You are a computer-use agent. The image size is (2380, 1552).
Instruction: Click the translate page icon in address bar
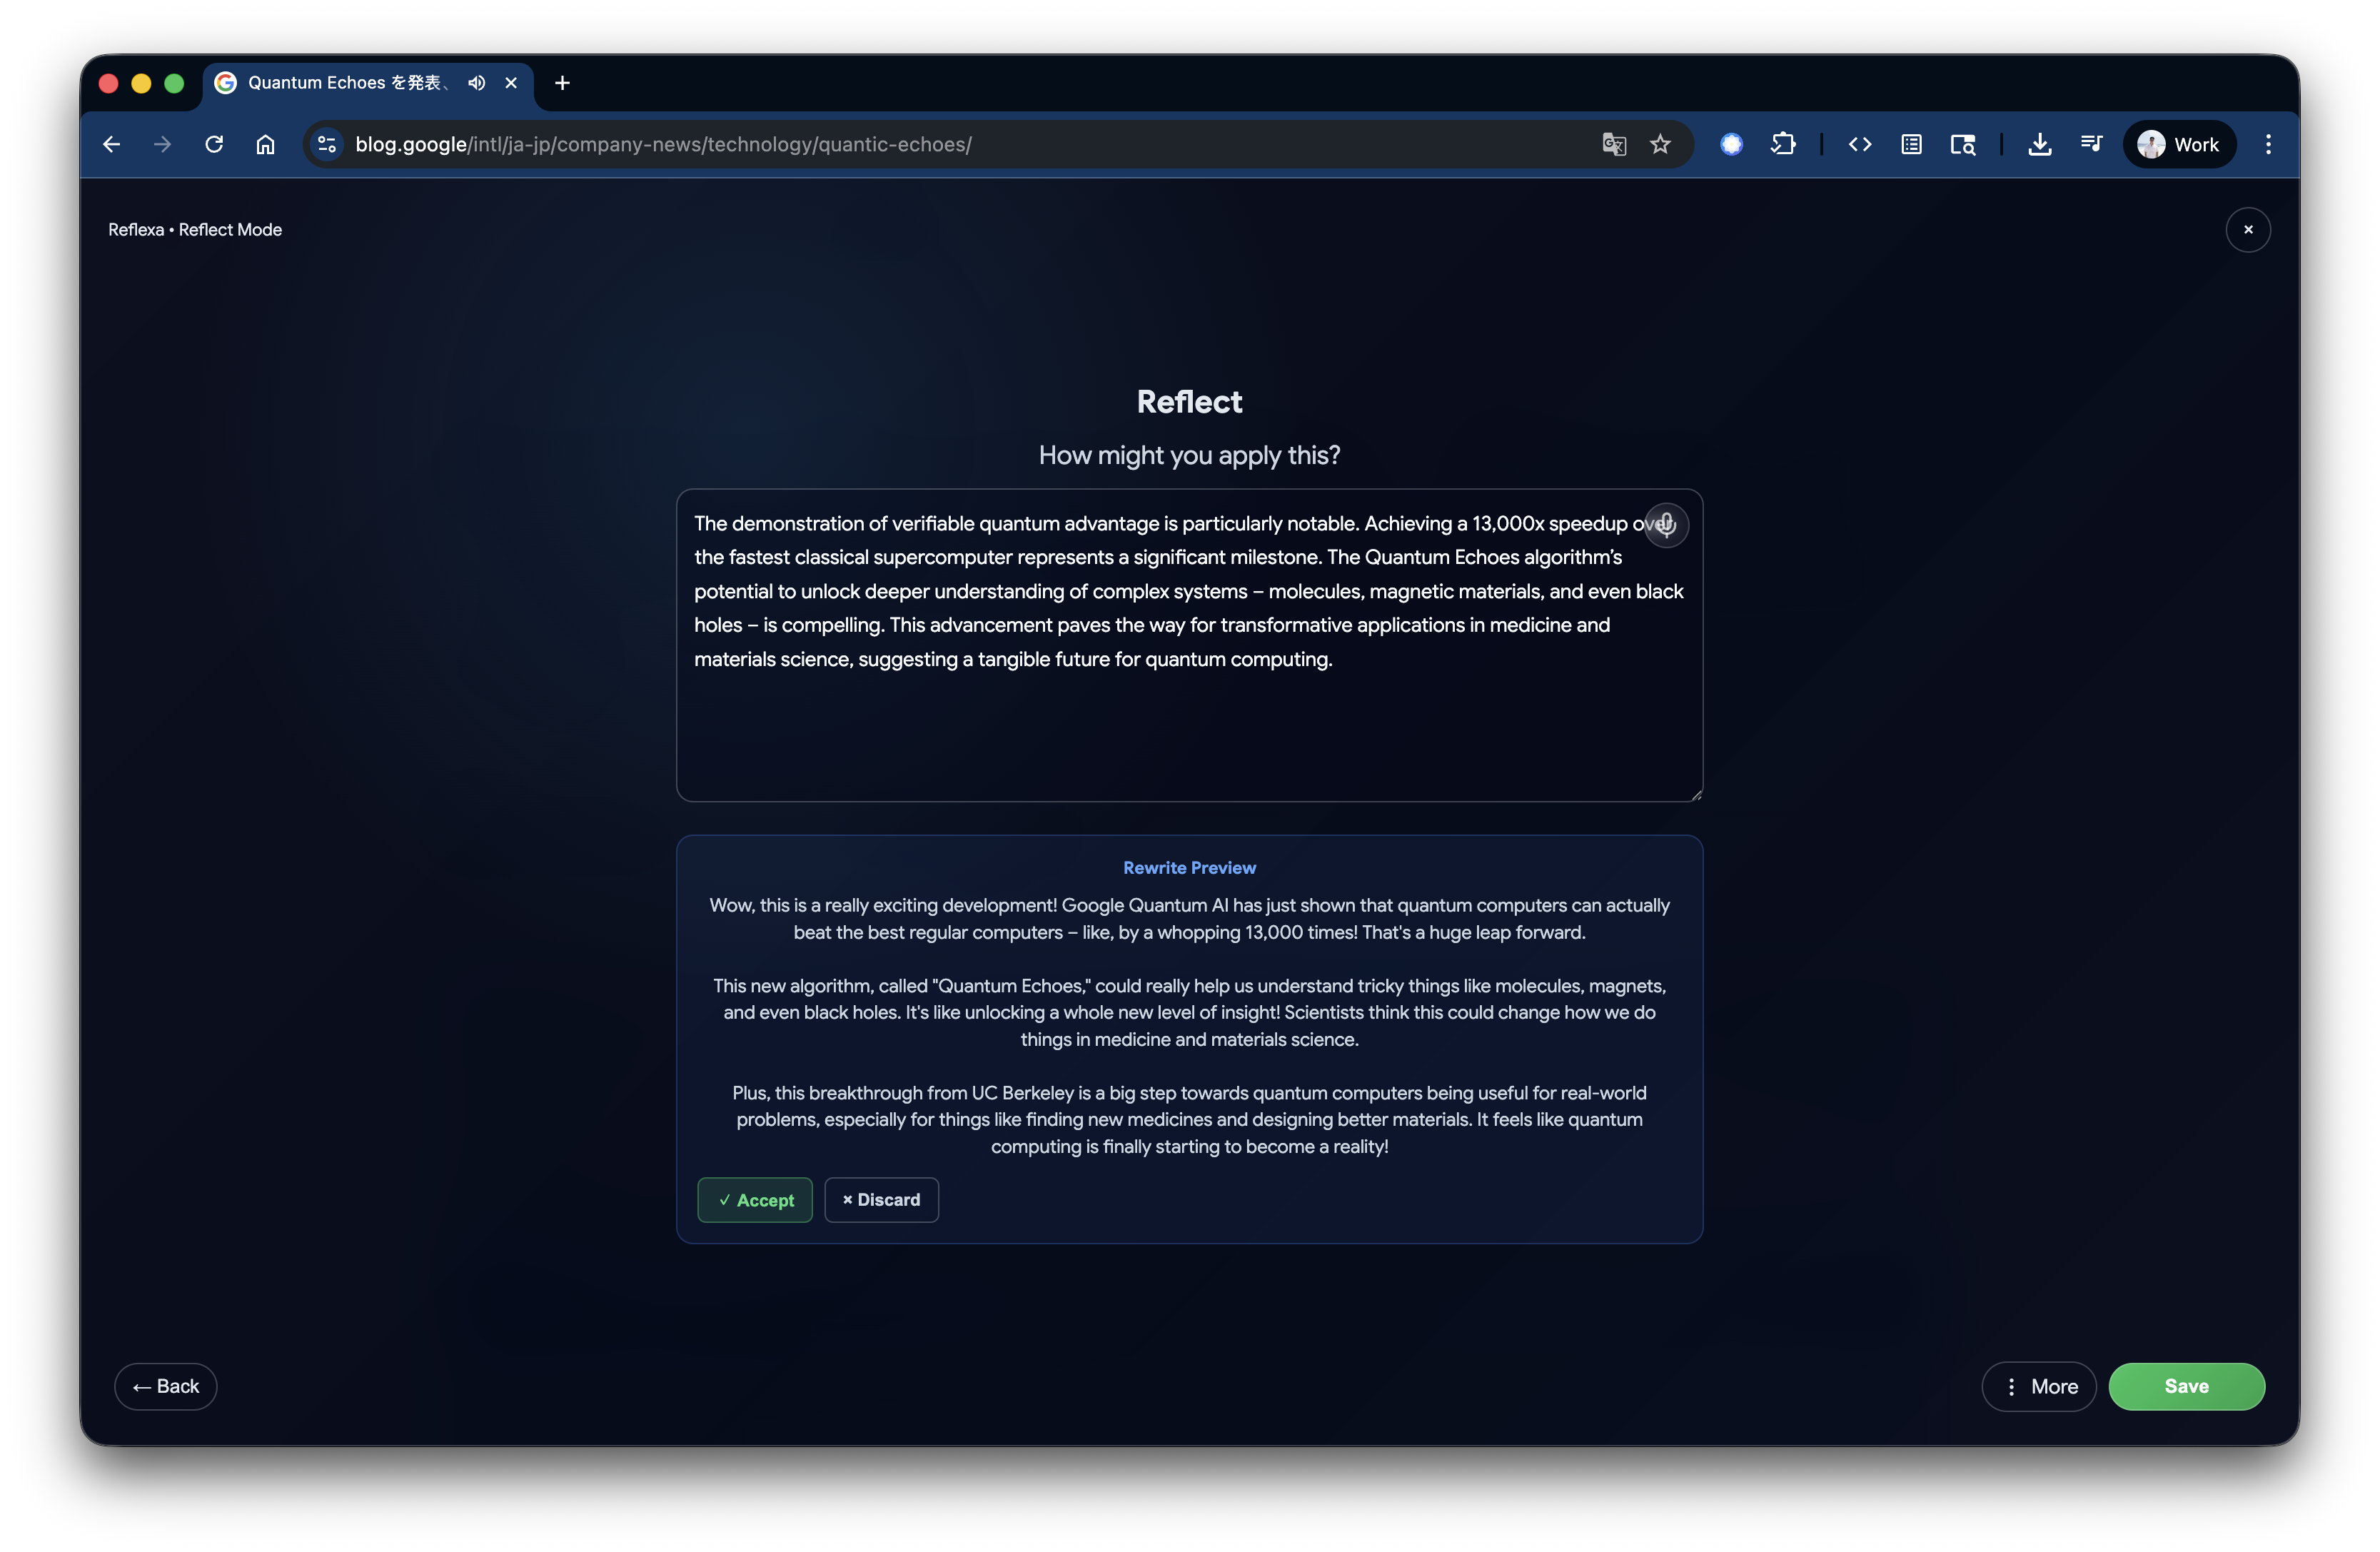[x=1613, y=144]
